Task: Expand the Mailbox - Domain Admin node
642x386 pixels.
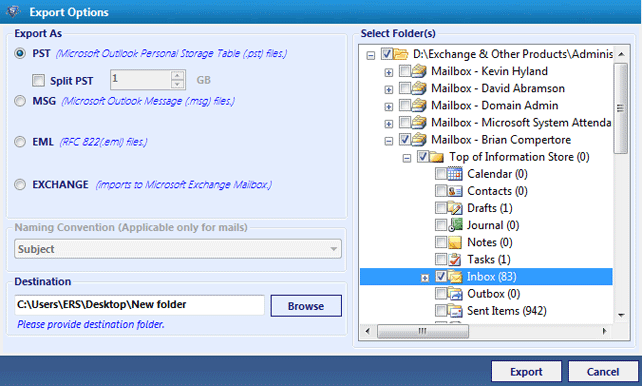Action: click(x=389, y=107)
